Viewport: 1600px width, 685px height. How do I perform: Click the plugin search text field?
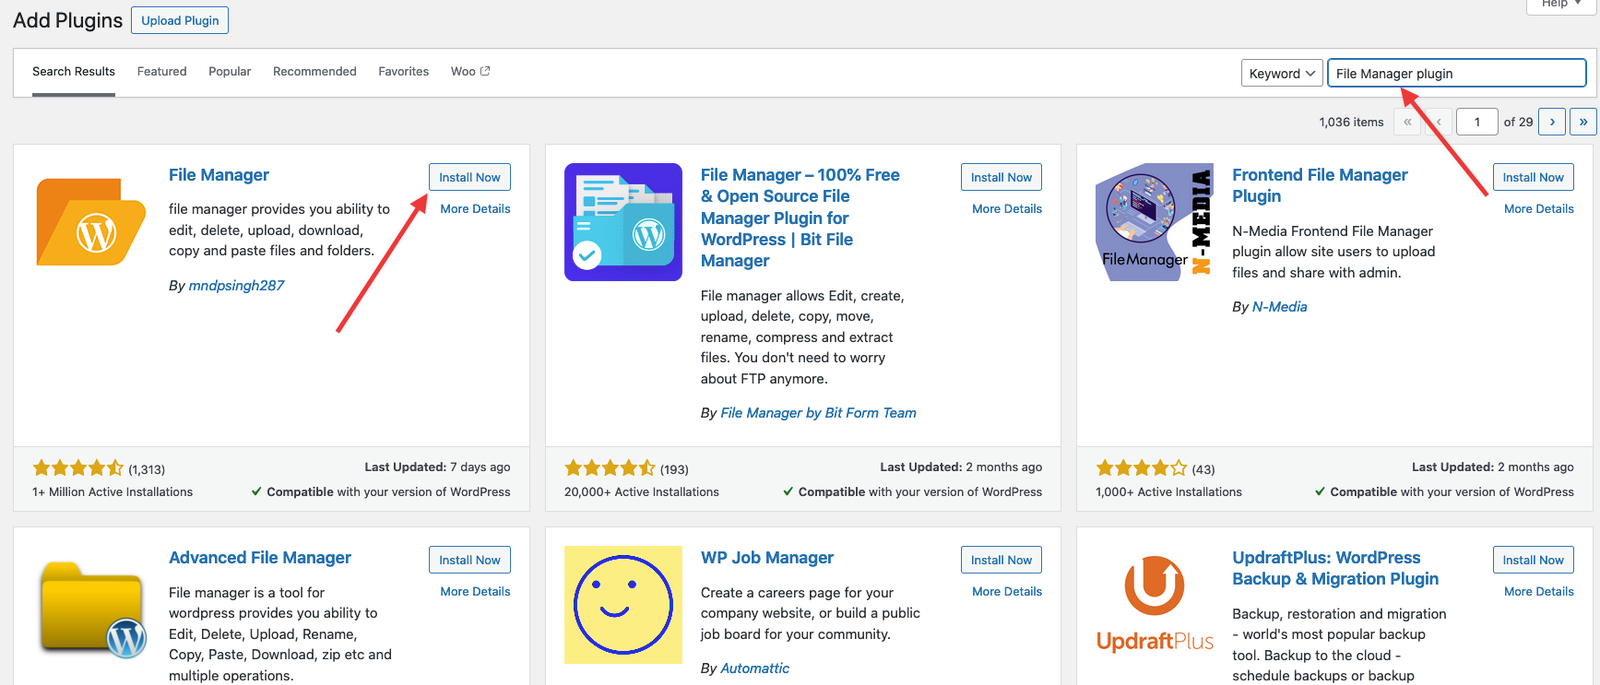(1456, 73)
